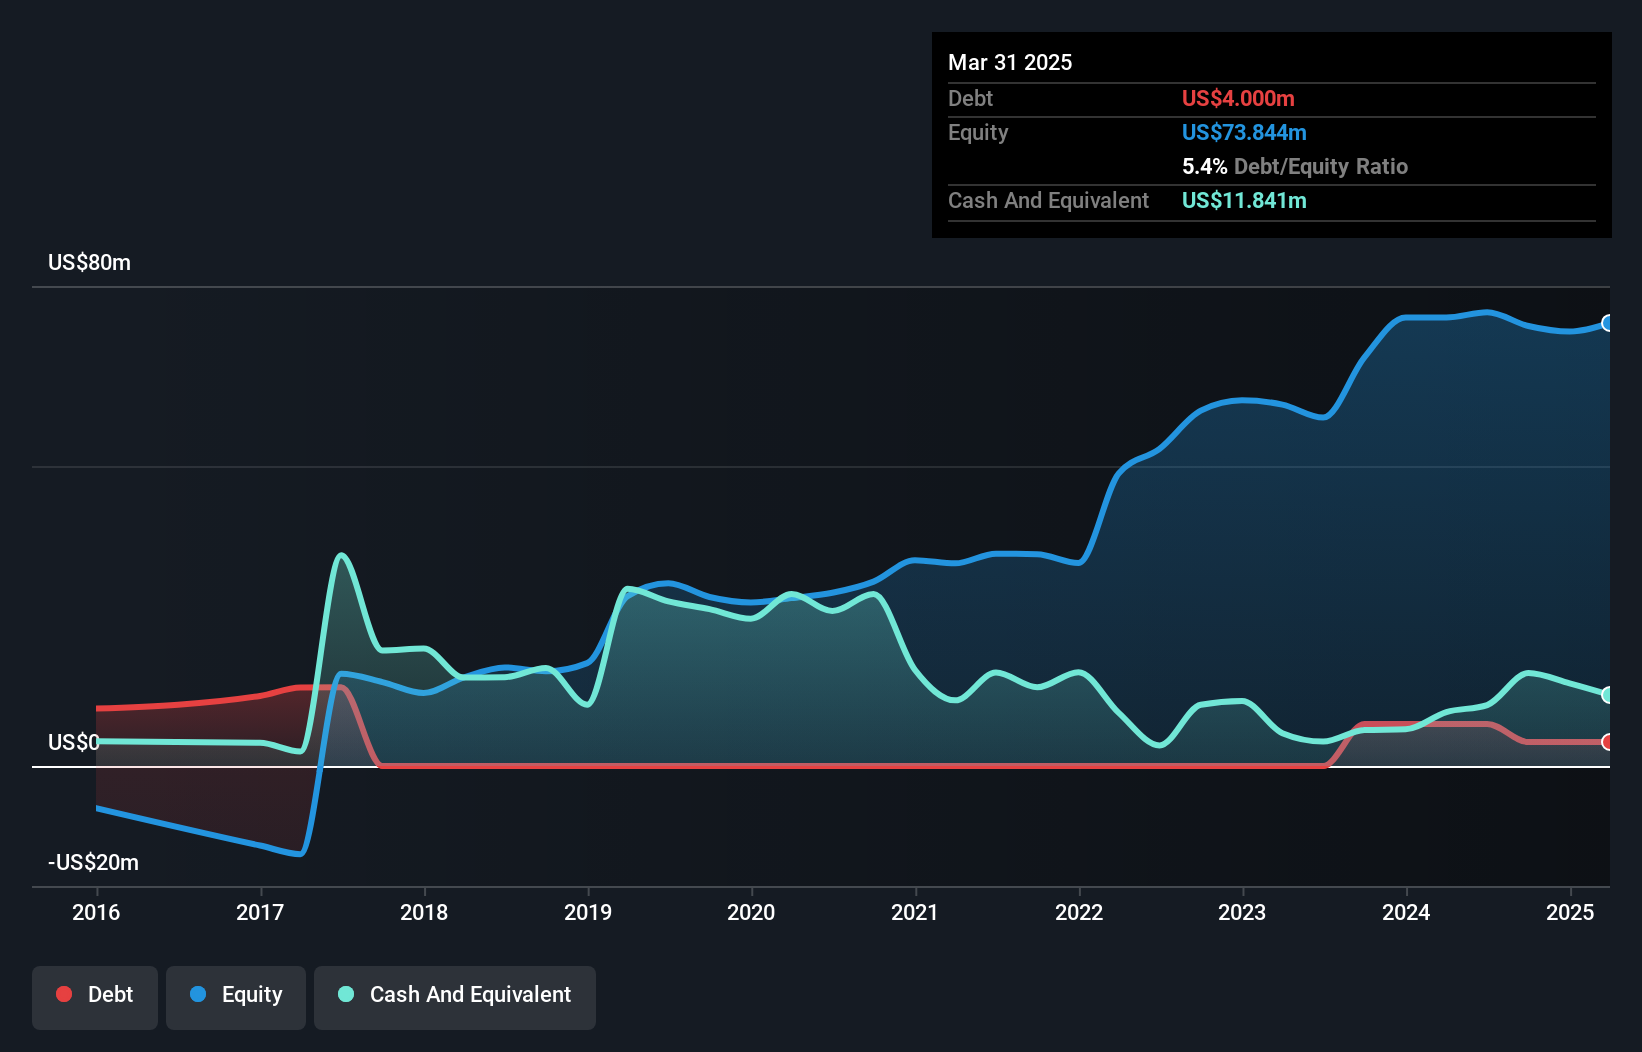Toggle the Debt series in legend
This screenshot has height=1052, width=1642.
95,996
